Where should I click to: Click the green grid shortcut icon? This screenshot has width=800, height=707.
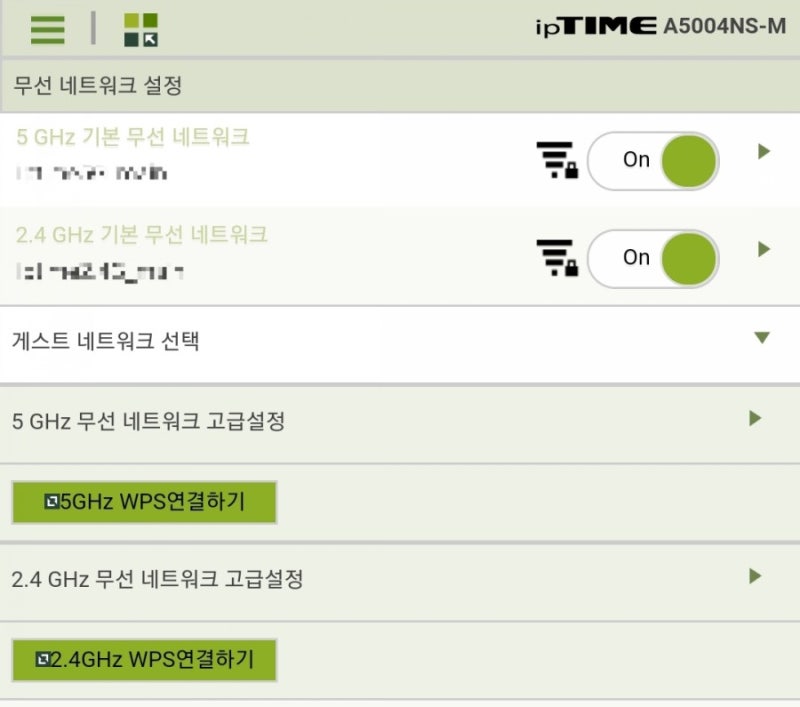pyautogui.click(x=140, y=27)
